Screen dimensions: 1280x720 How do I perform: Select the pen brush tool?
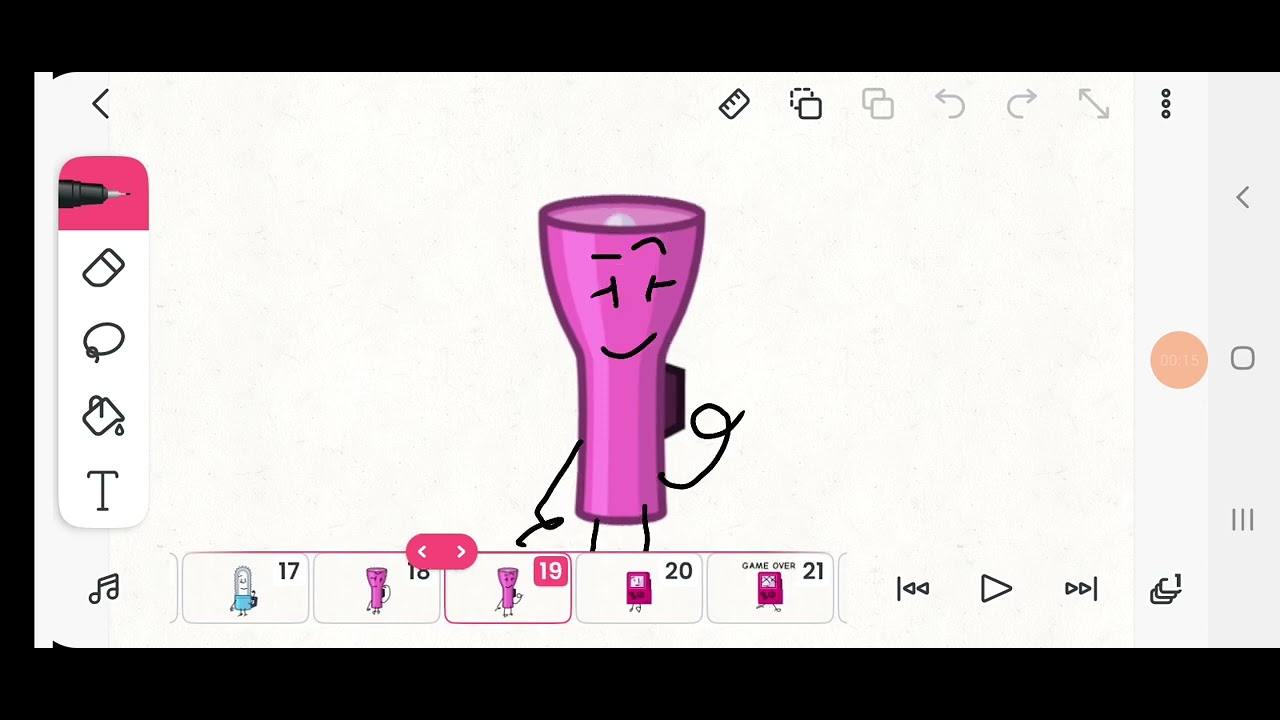103,194
